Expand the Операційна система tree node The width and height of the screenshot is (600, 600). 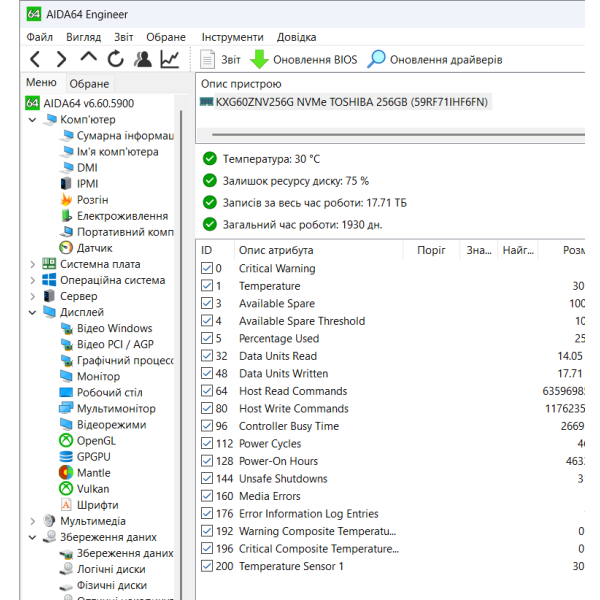click(x=33, y=280)
